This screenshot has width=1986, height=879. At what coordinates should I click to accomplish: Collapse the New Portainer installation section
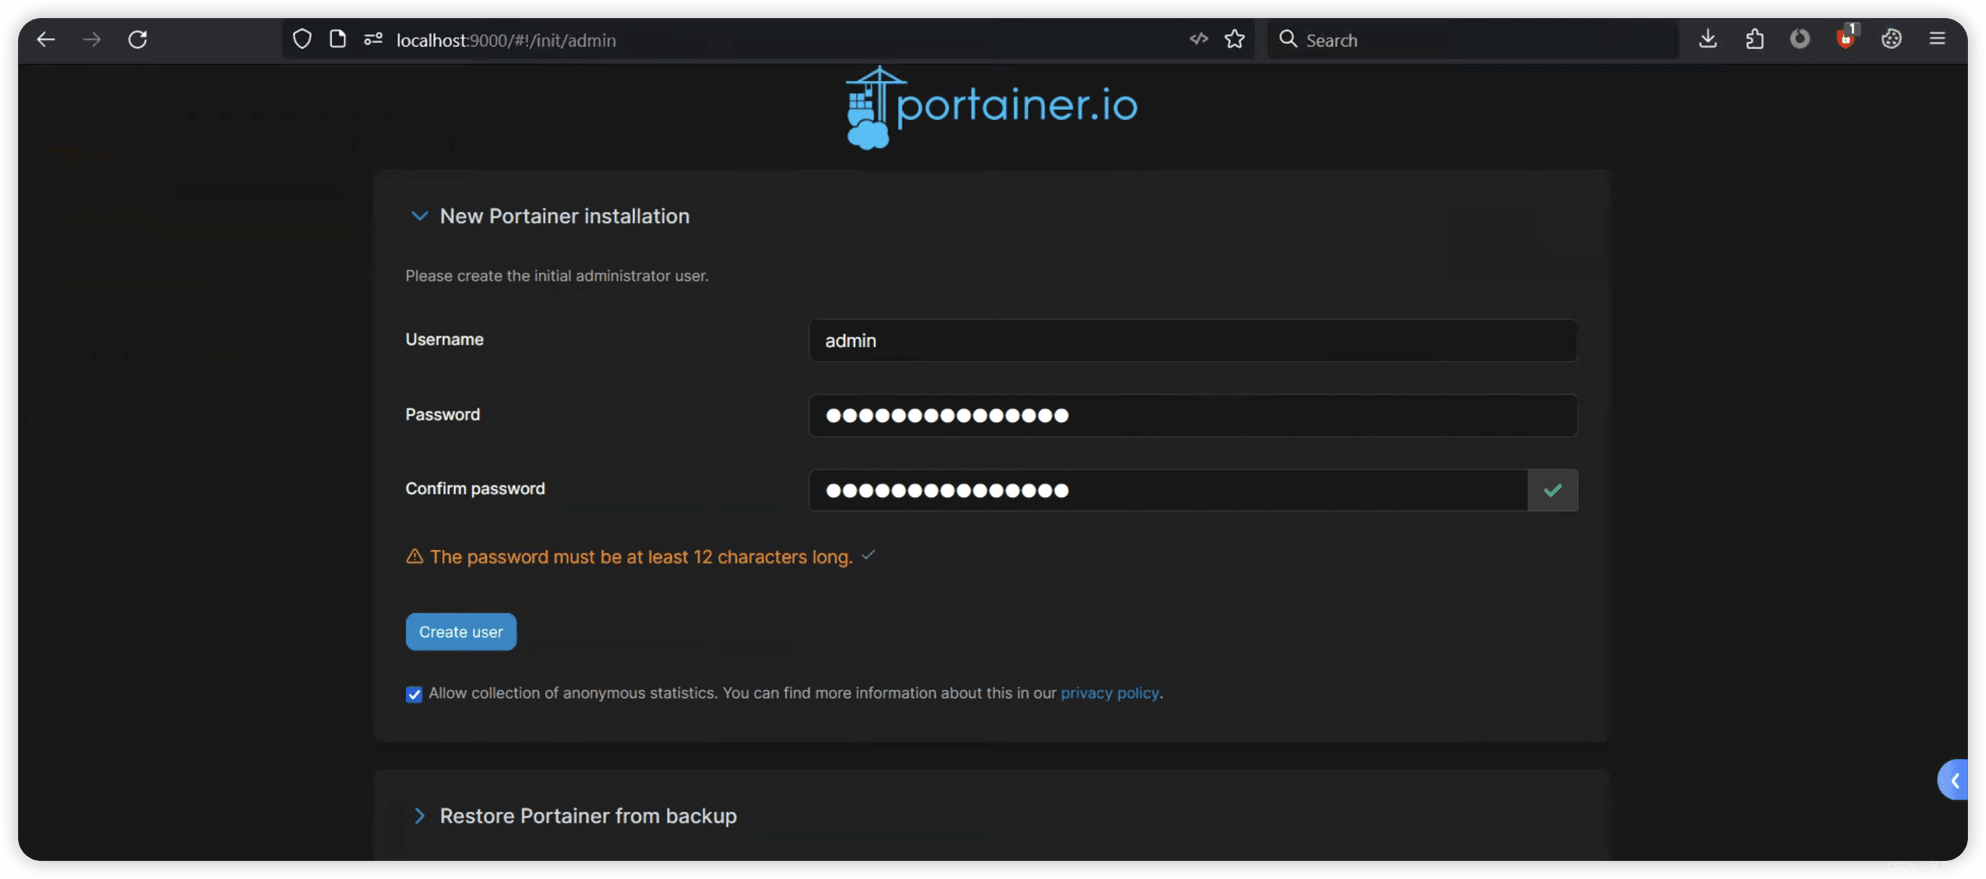pyautogui.click(x=419, y=216)
